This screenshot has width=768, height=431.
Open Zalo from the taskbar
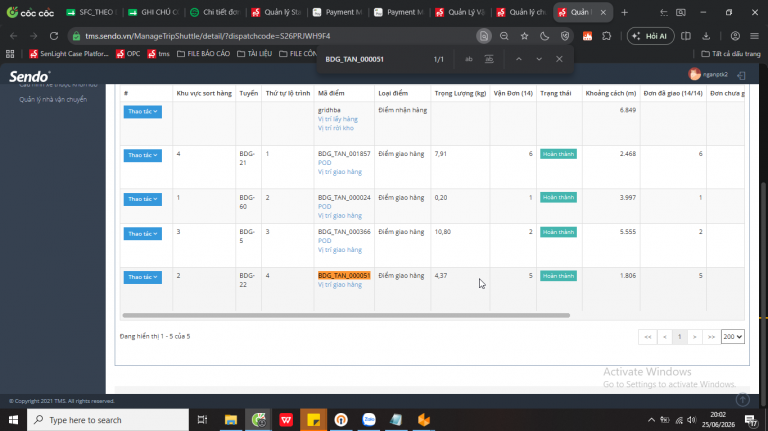(369, 420)
